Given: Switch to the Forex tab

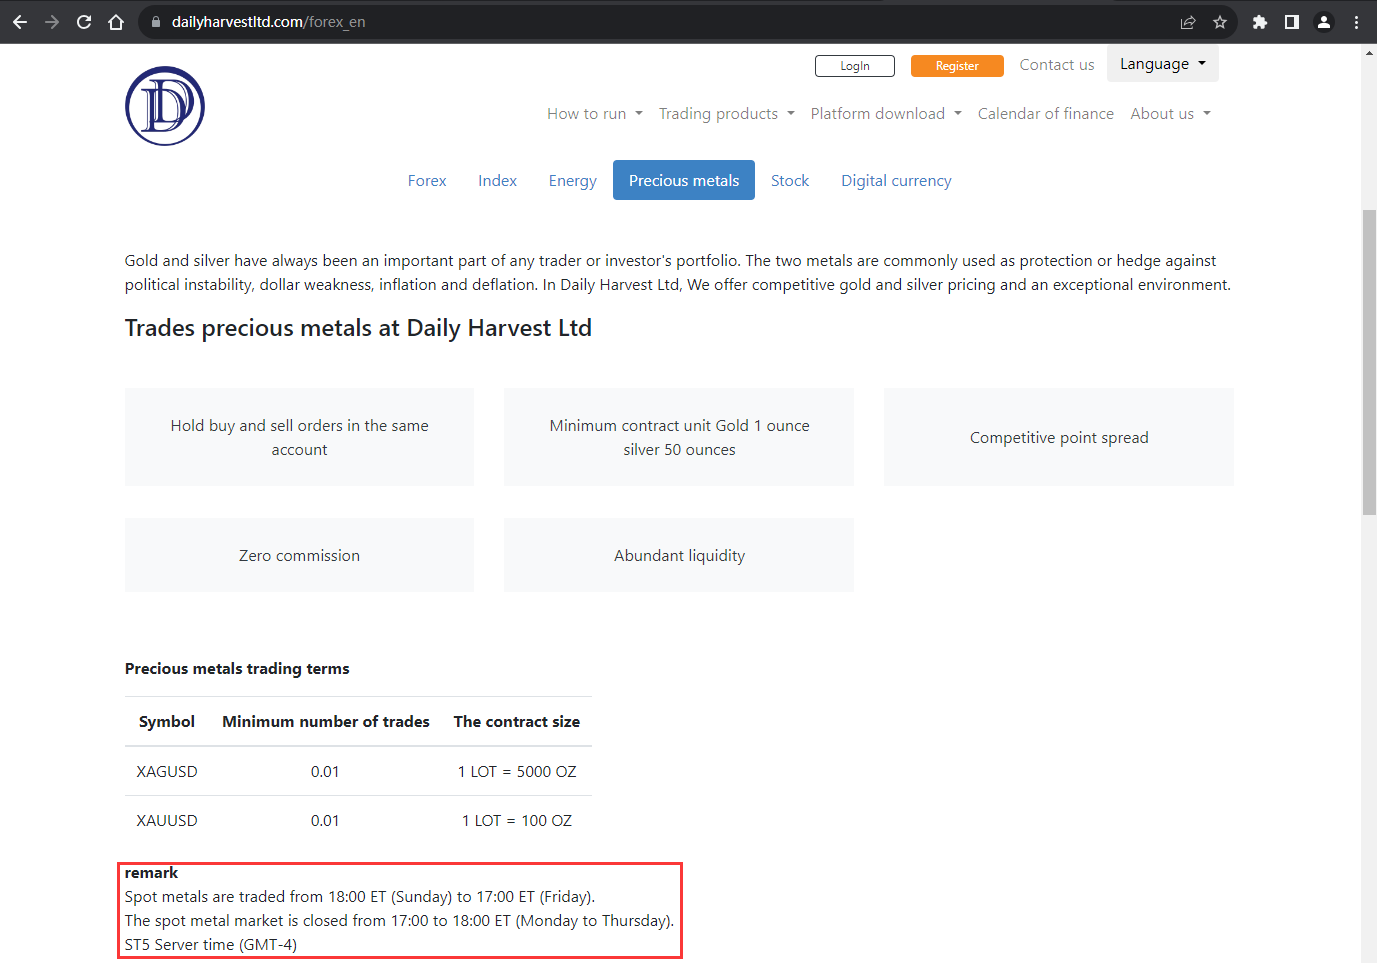Looking at the screenshot, I should coord(427,181).
